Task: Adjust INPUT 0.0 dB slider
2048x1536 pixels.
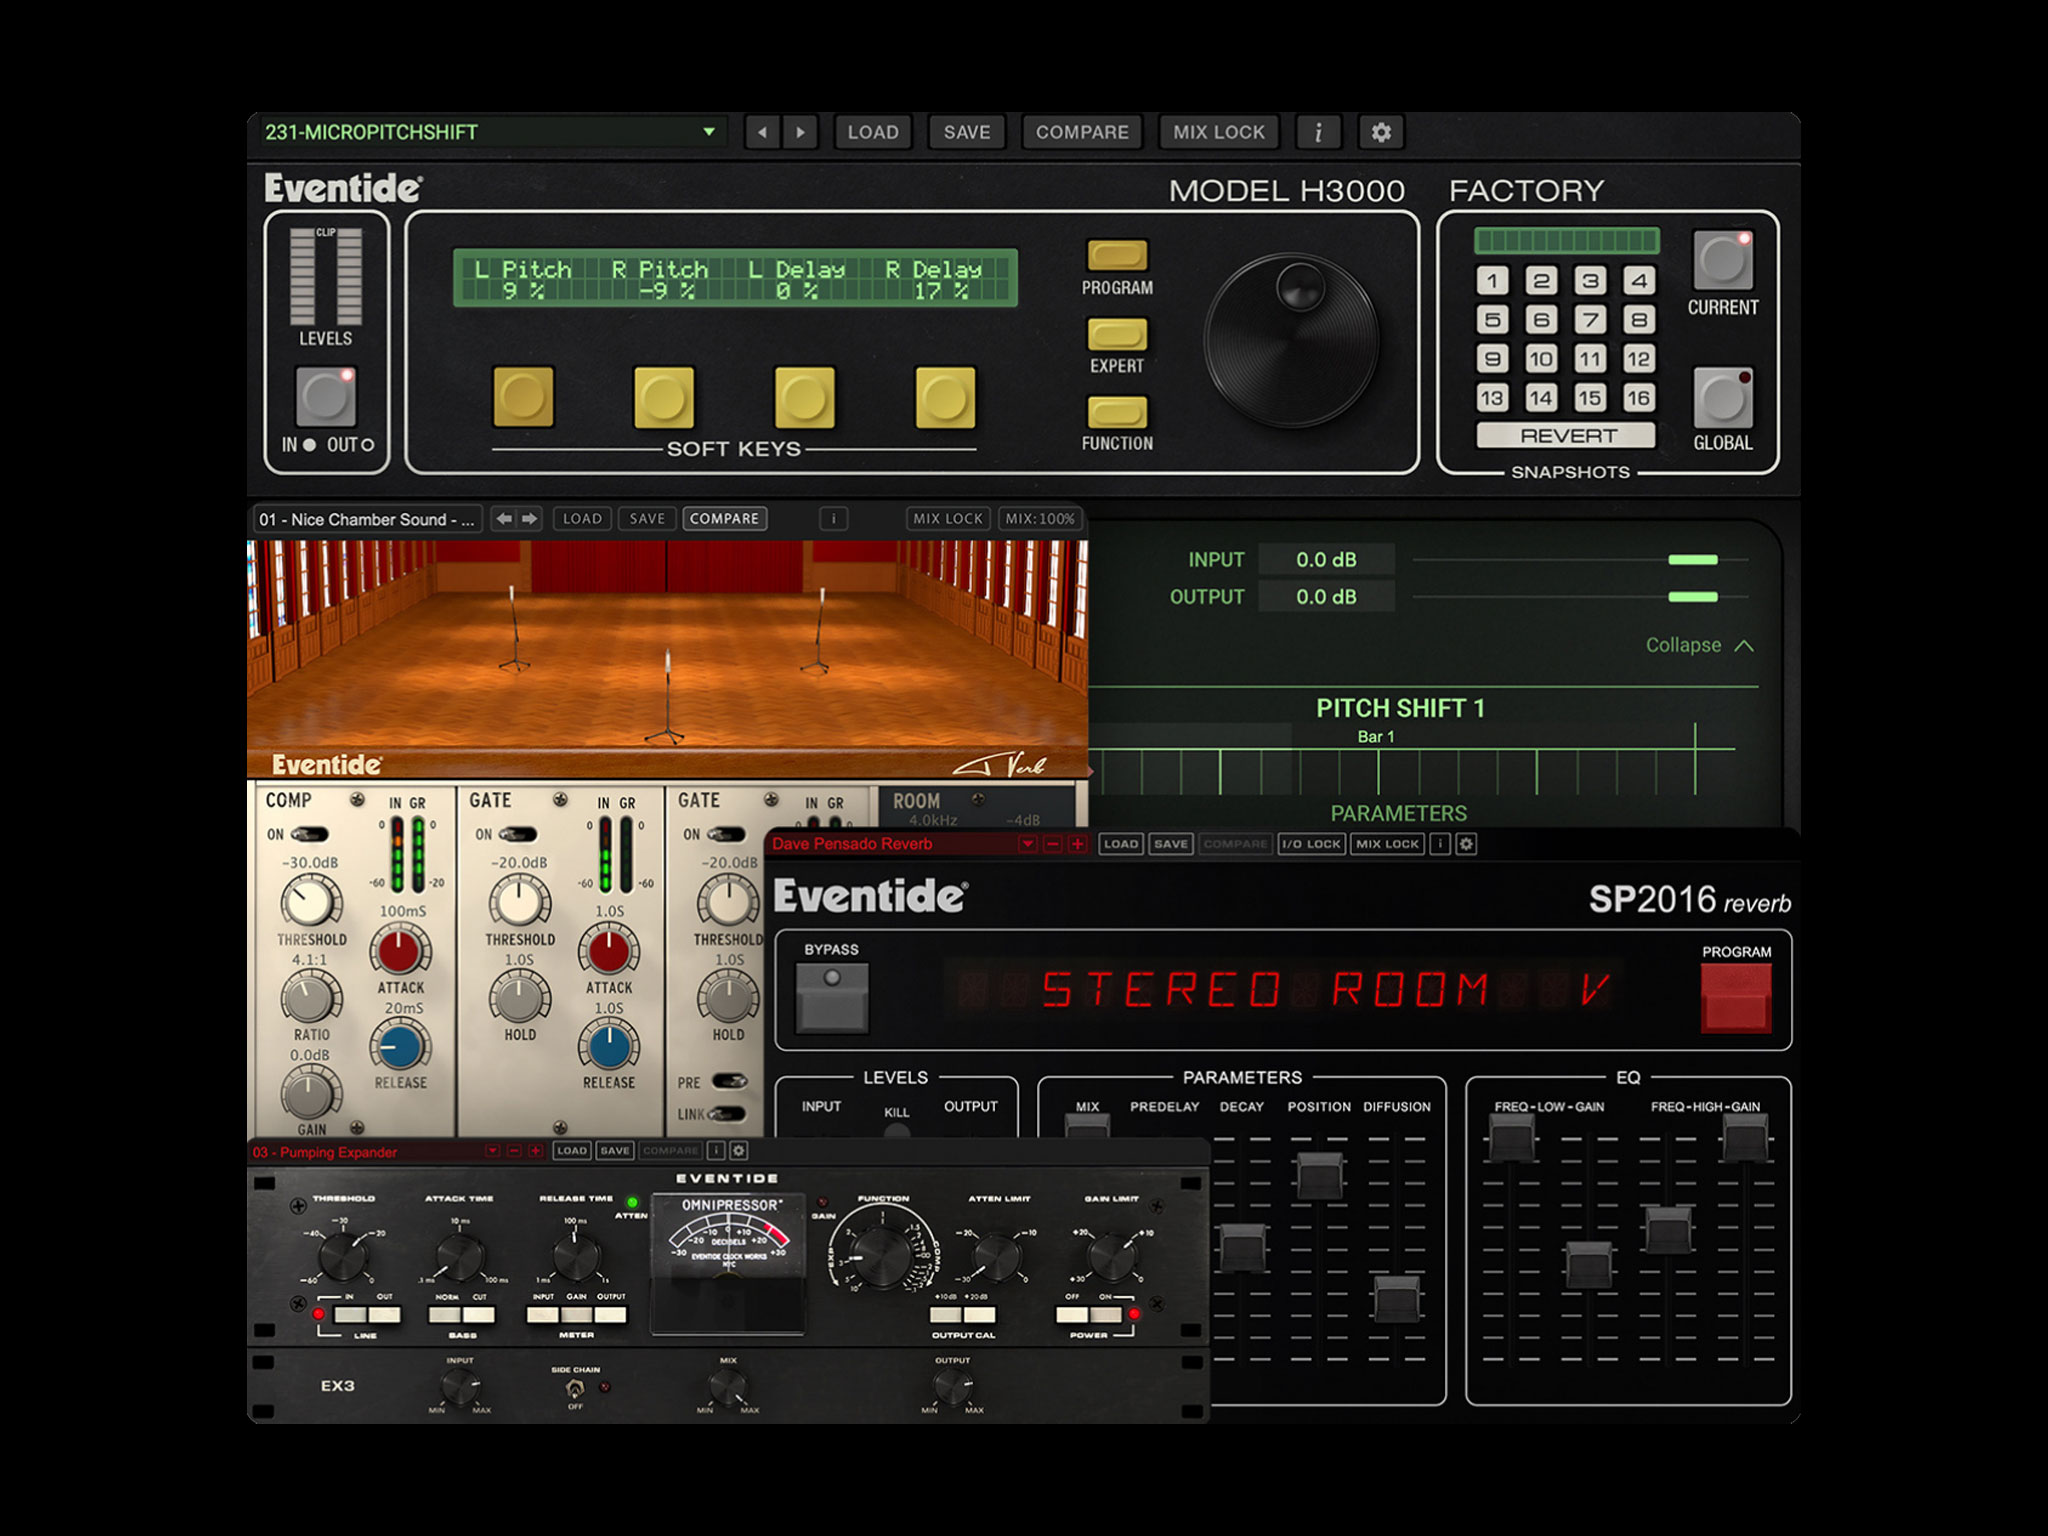Action: (1692, 560)
